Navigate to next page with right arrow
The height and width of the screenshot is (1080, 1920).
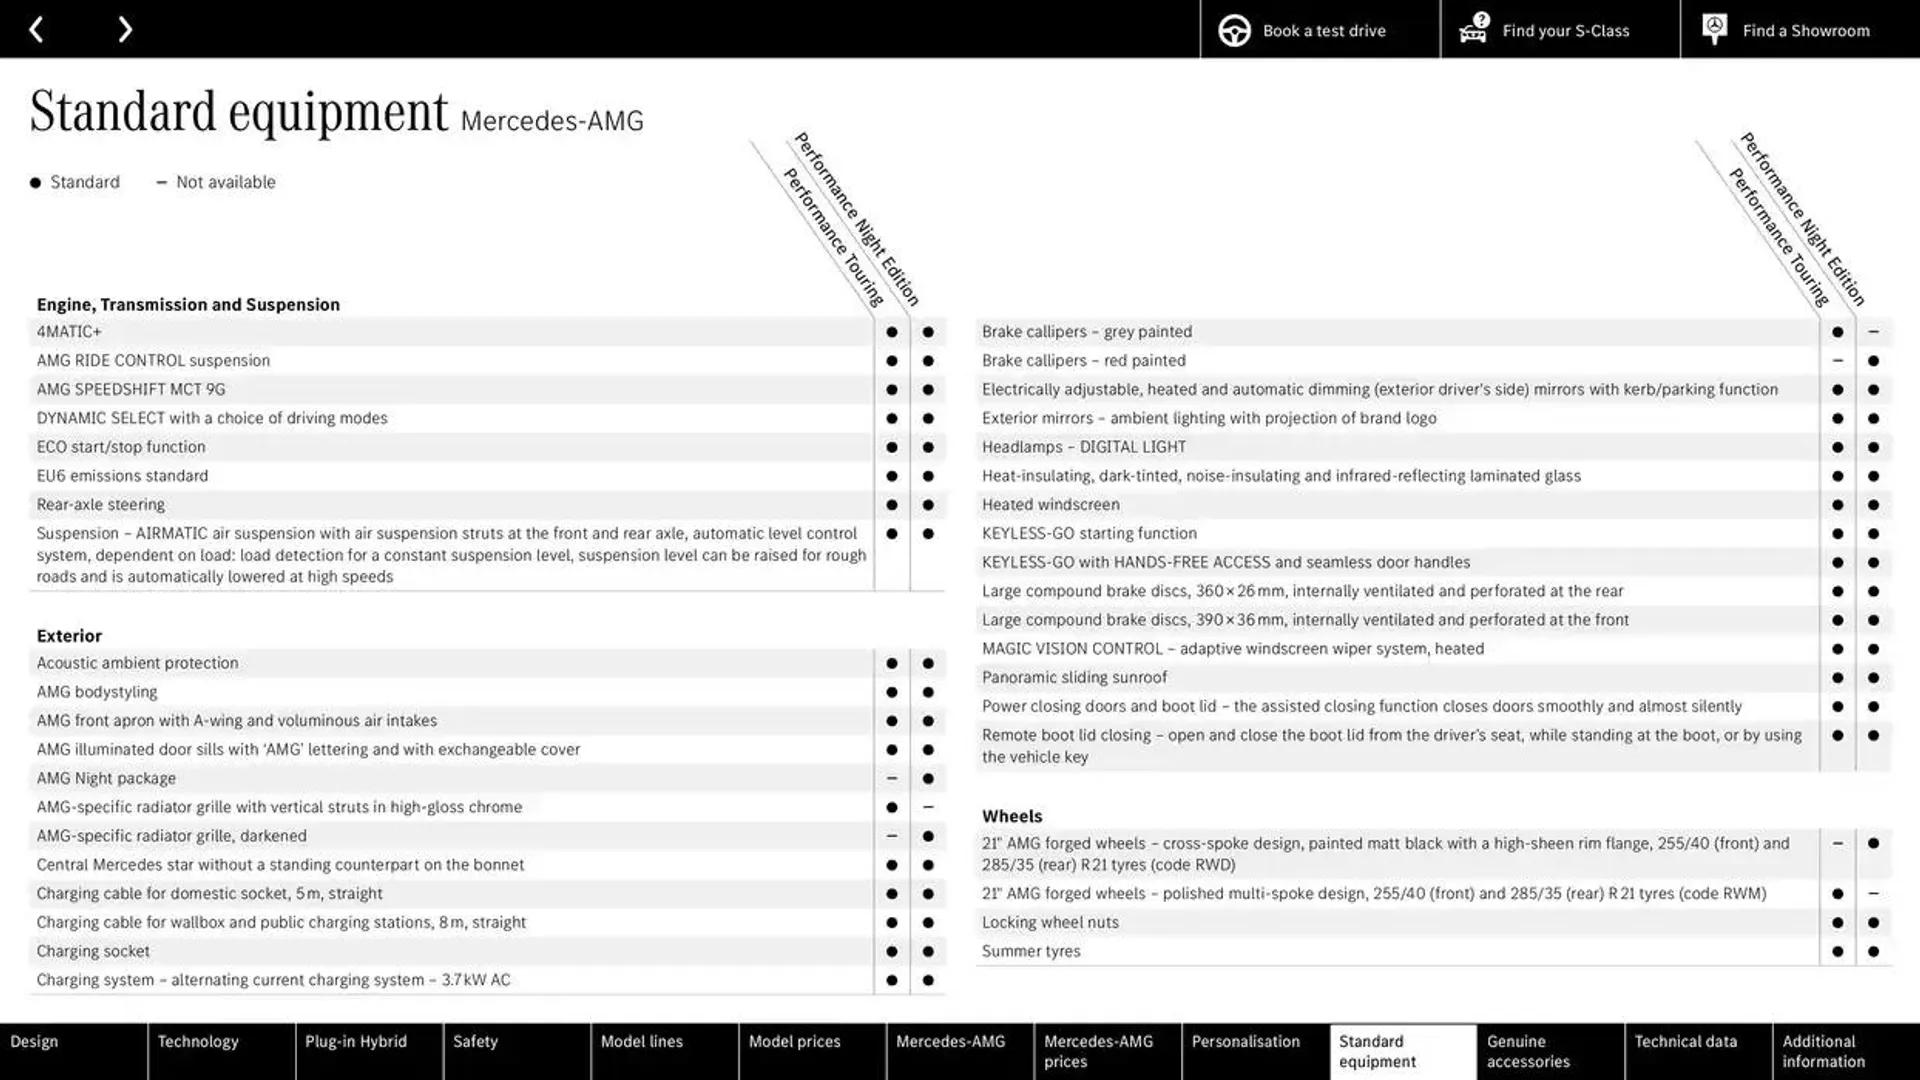(x=123, y=29)
